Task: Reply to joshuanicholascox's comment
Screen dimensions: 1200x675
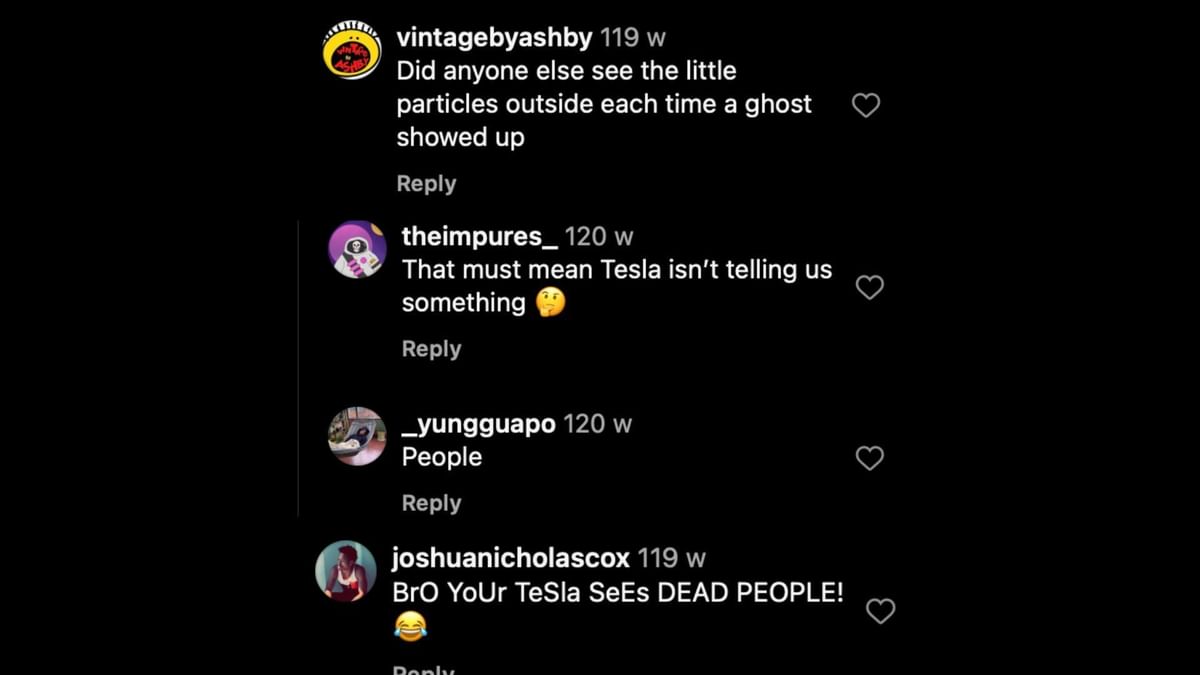Action: (x=424, y=668)
